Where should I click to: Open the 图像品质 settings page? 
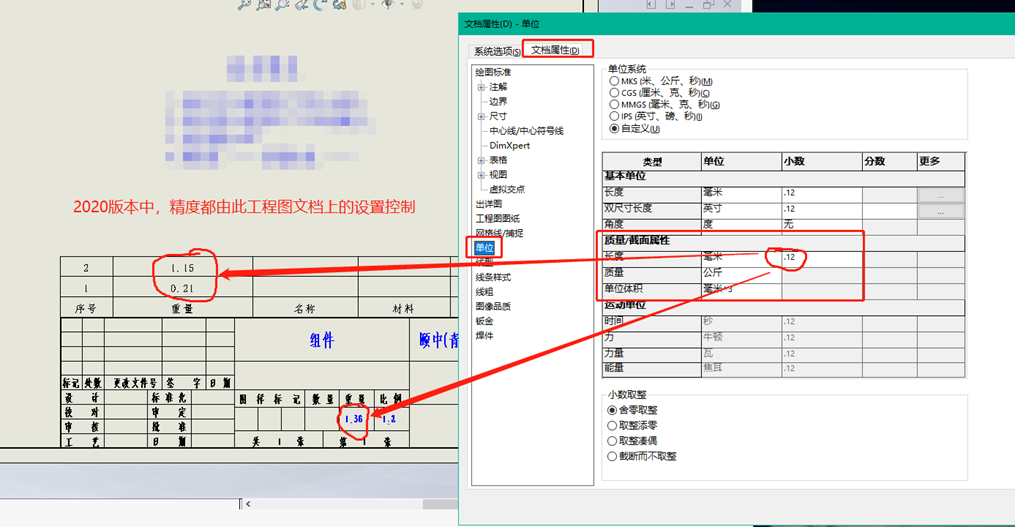(x=493, y=306)
